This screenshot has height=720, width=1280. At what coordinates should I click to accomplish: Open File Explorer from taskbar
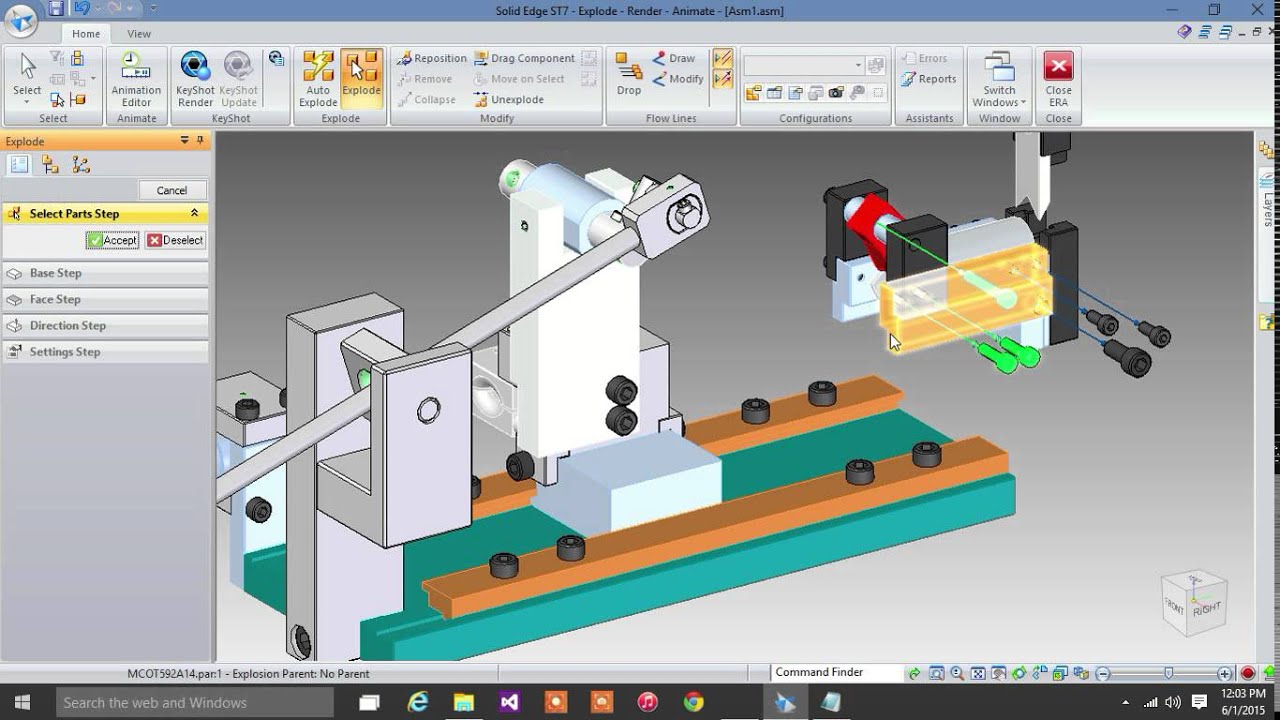[x=463, y=703]
